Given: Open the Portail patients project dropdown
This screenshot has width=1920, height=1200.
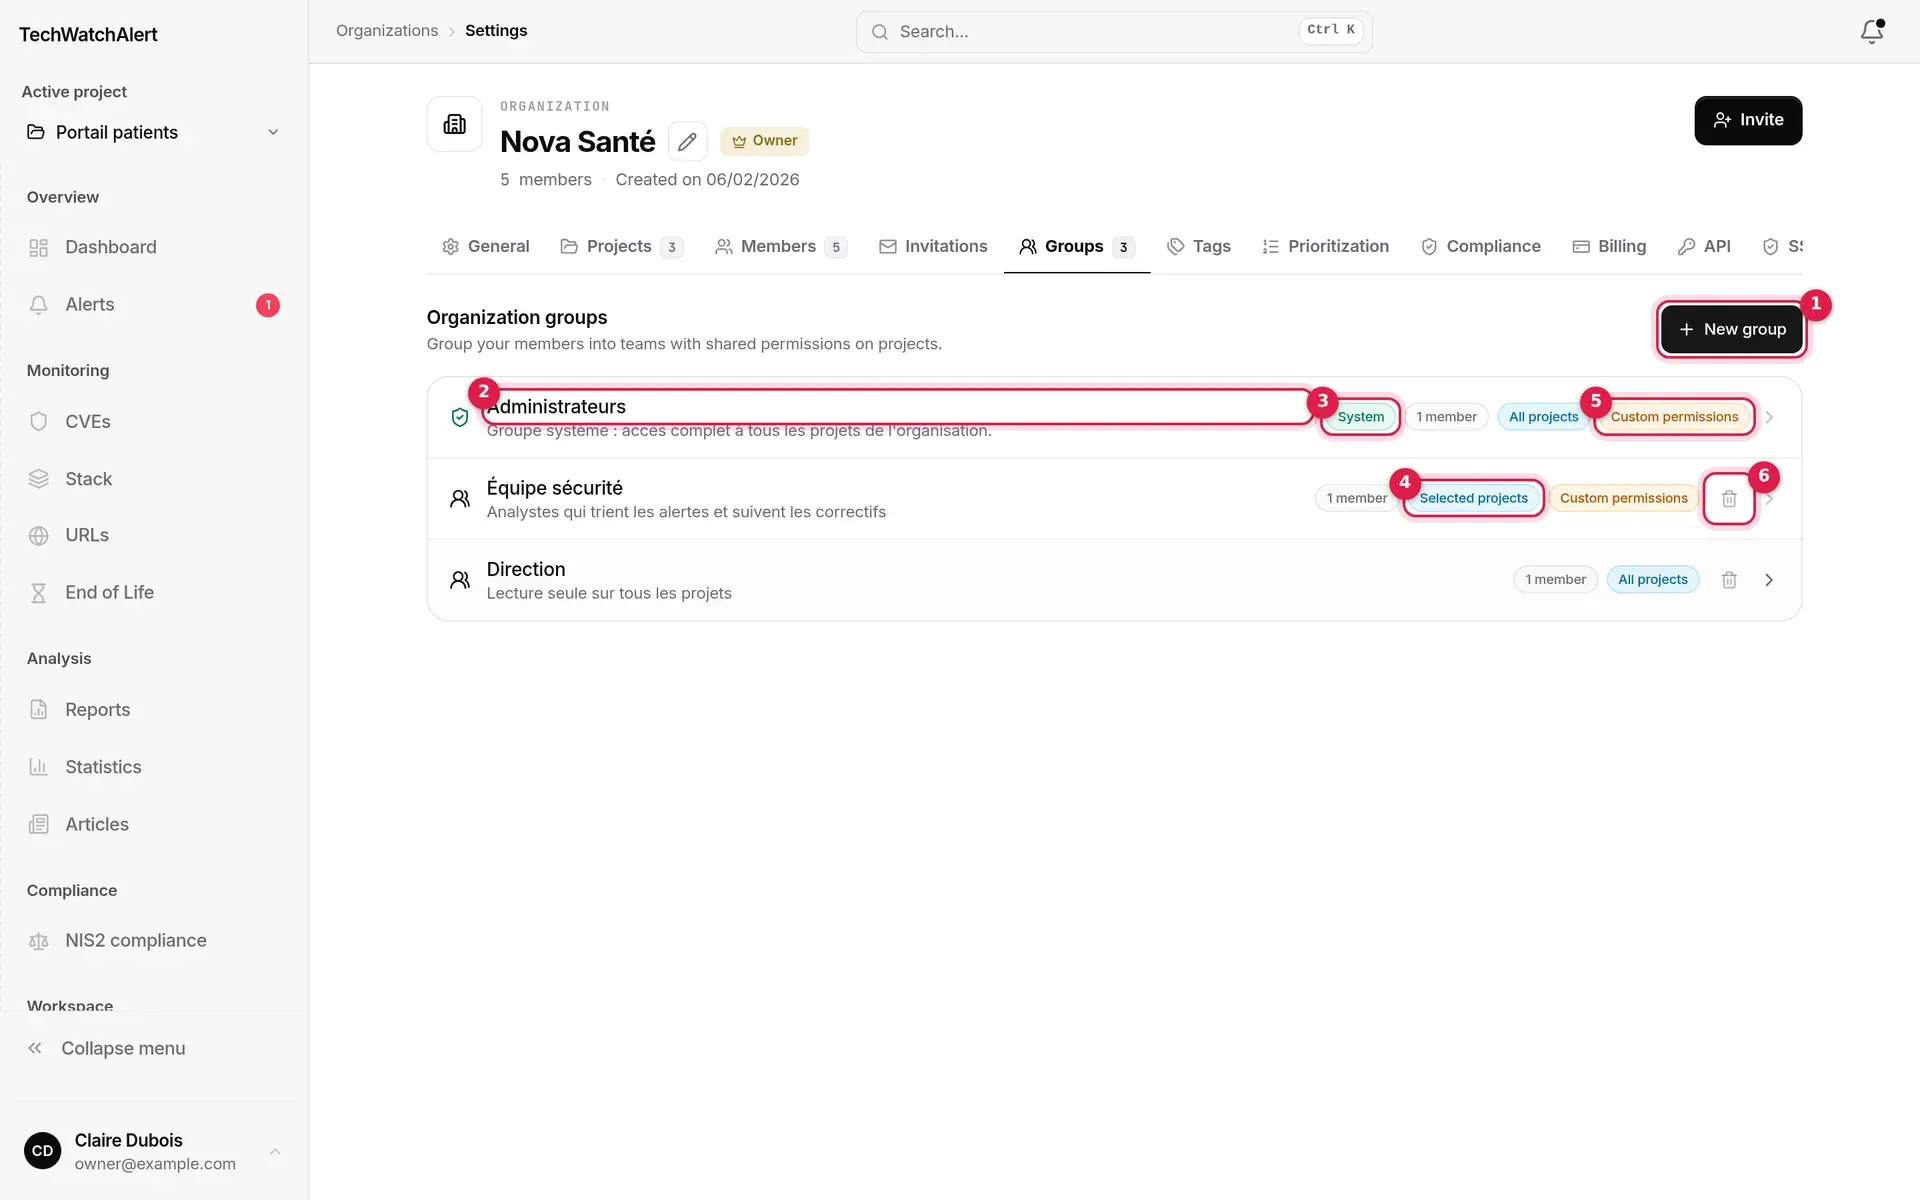Looking at the screenshot, I should [x=154, y=132].
